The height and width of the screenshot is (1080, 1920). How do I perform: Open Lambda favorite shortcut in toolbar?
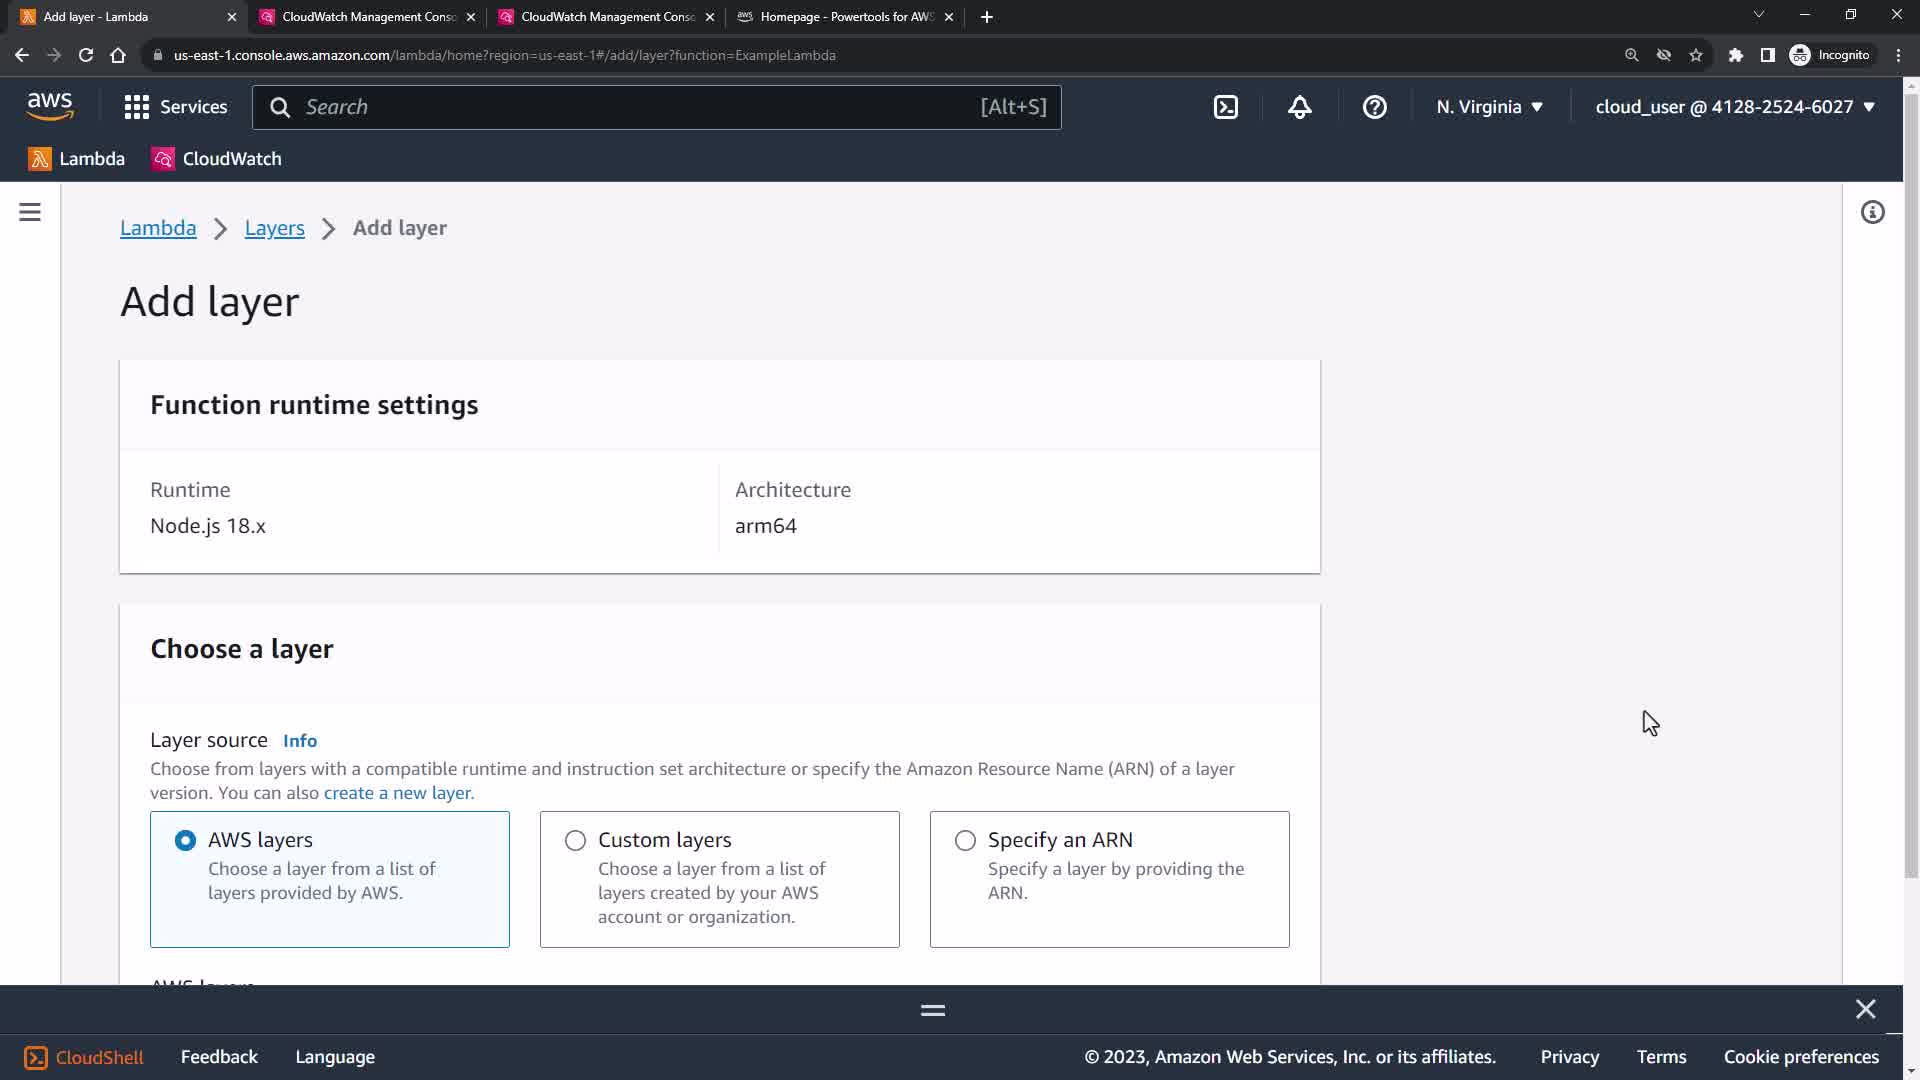(77, 159)
